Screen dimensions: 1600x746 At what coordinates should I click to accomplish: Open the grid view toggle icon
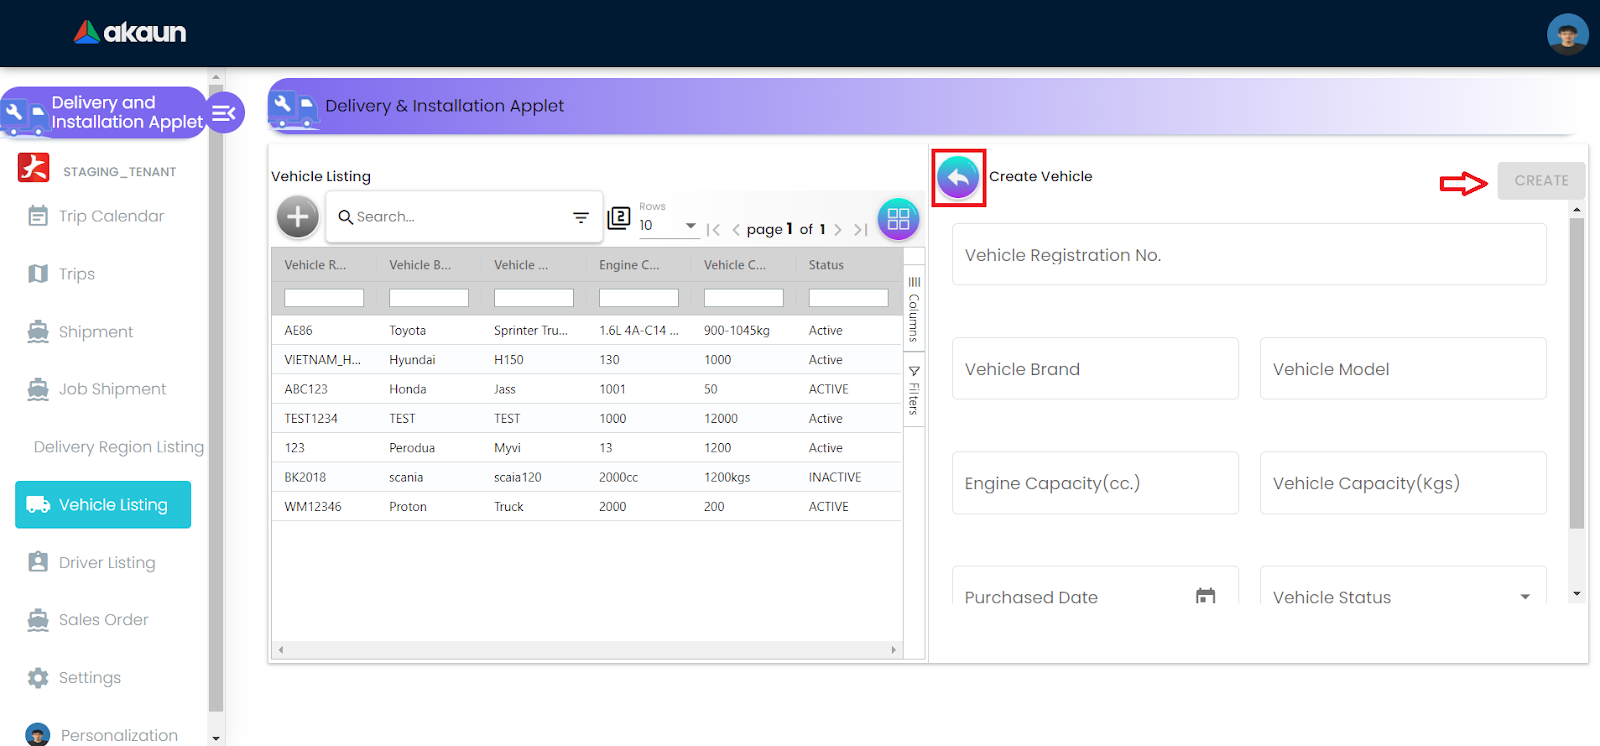(x=898, y=219)
